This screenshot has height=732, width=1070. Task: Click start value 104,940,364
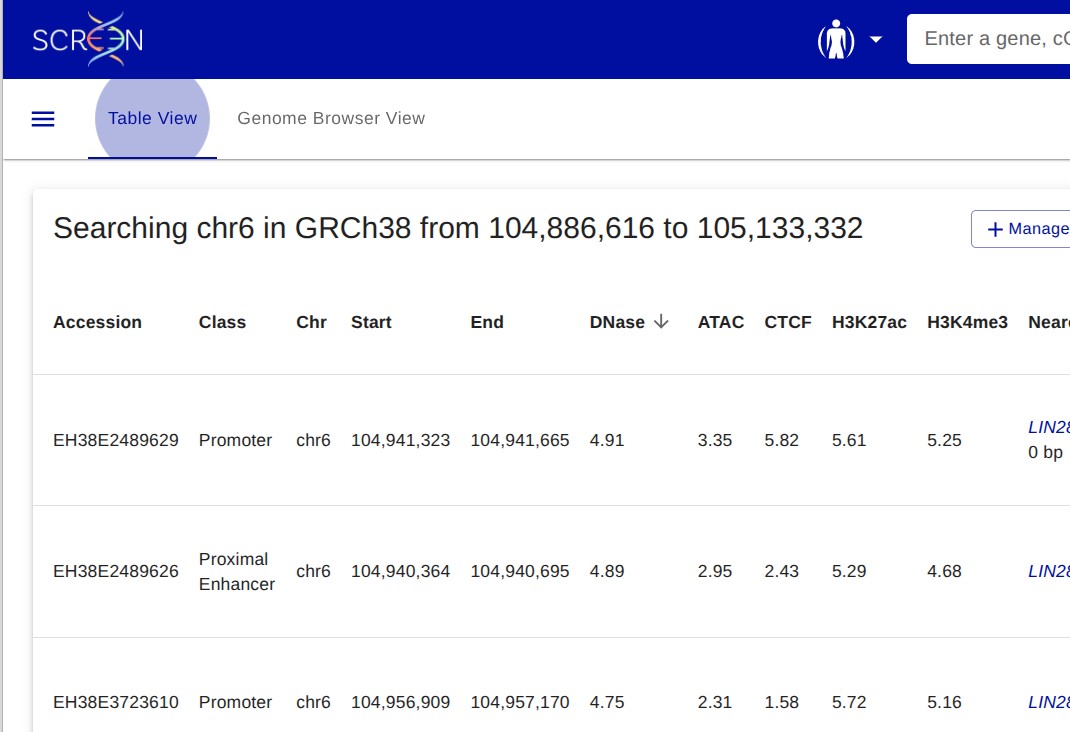pyautogui.click(x=401, y=571)
